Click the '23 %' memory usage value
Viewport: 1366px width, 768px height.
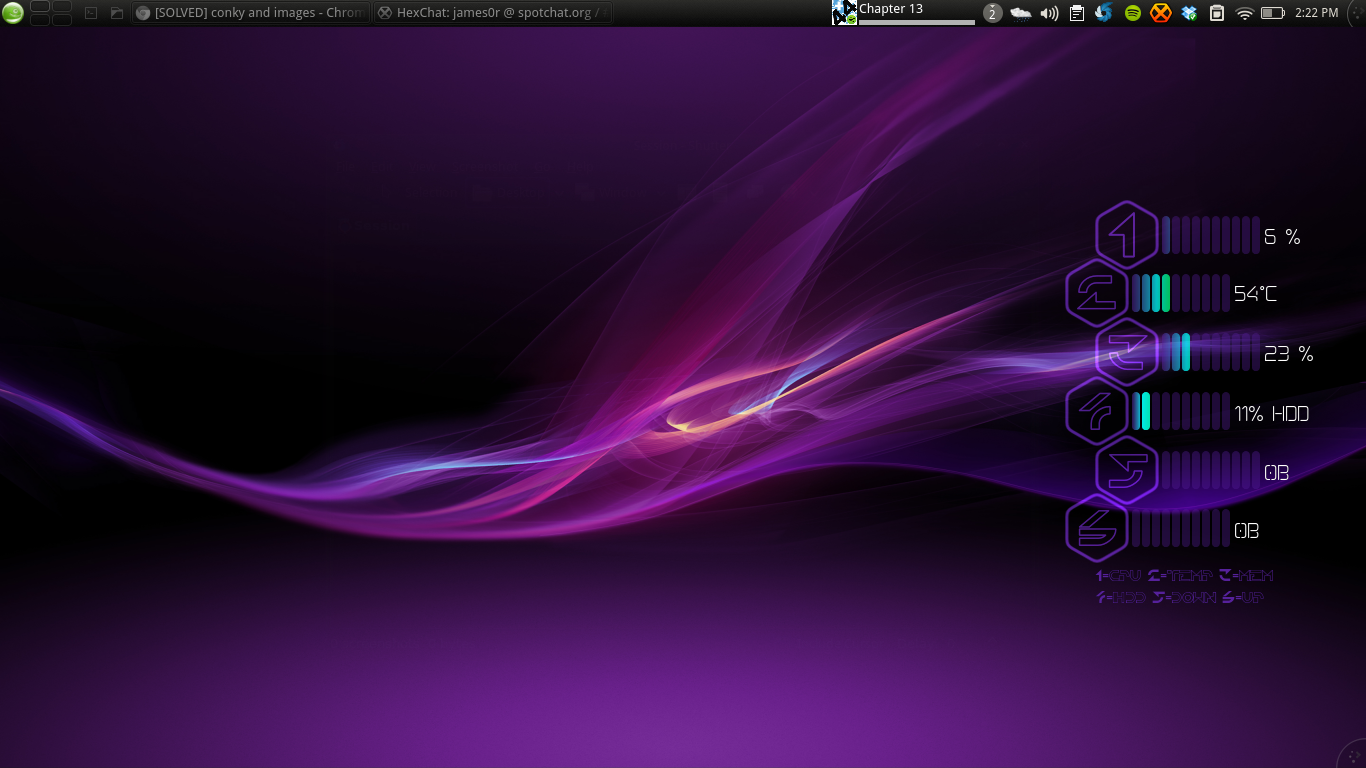[1289, 354]
